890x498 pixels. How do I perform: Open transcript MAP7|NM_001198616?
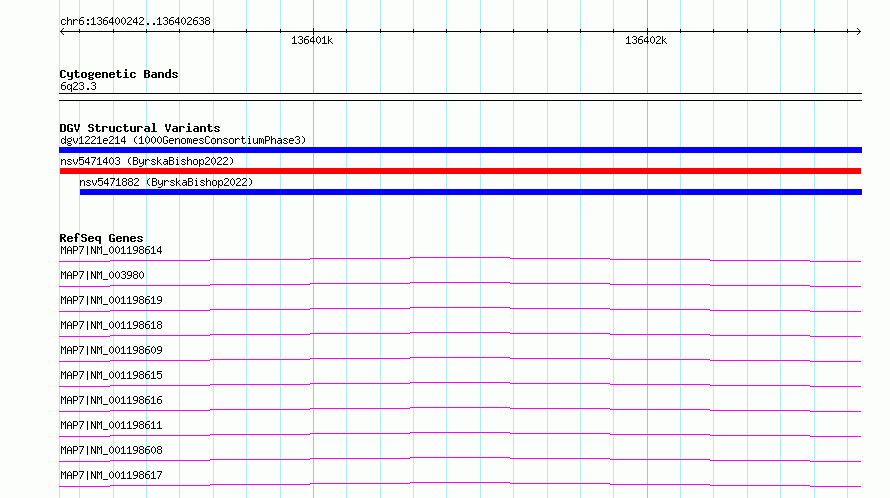[x=111, y=400]
